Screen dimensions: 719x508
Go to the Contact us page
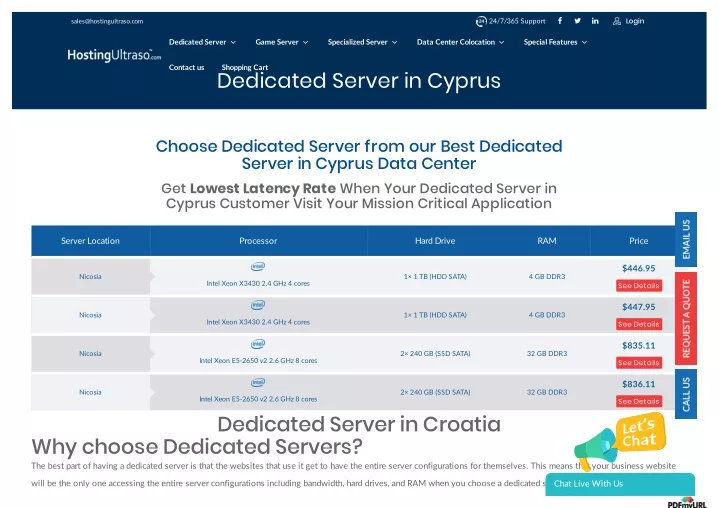click(x=187, y=67)
